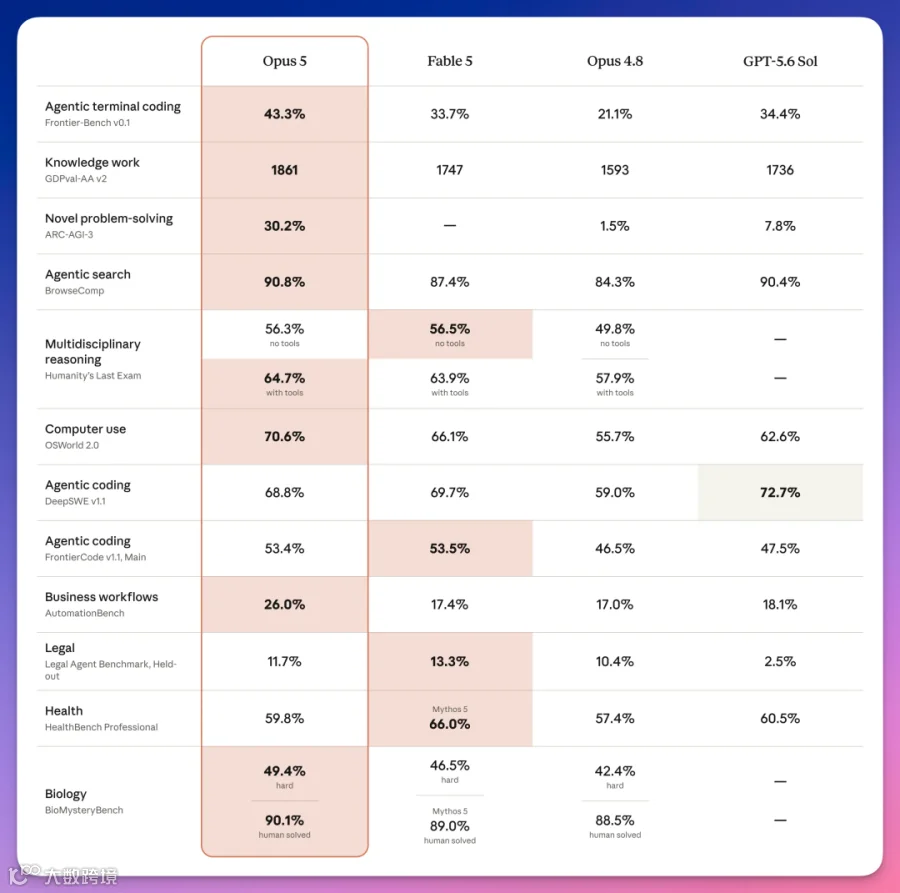This screenshot has width=900, height=893.
Task: Click the Biology BioMysteryBench row label
Action: 84,801
